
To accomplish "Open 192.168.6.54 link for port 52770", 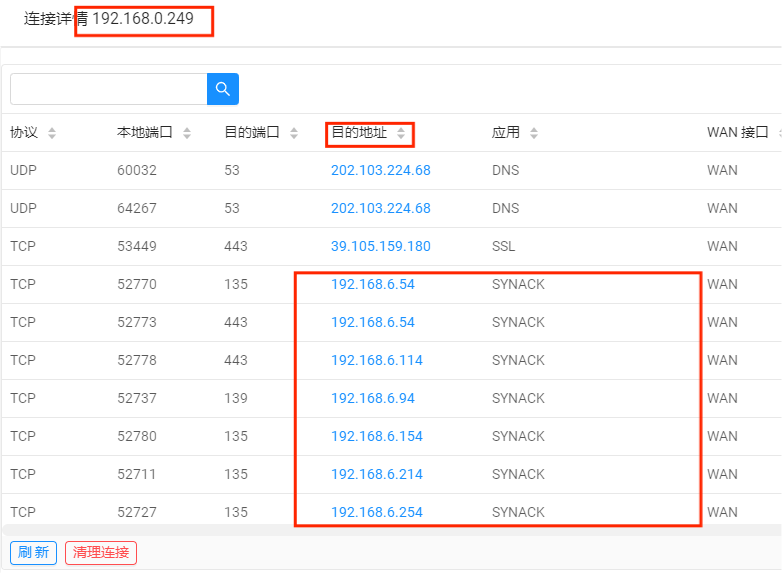I will point(372,284).
